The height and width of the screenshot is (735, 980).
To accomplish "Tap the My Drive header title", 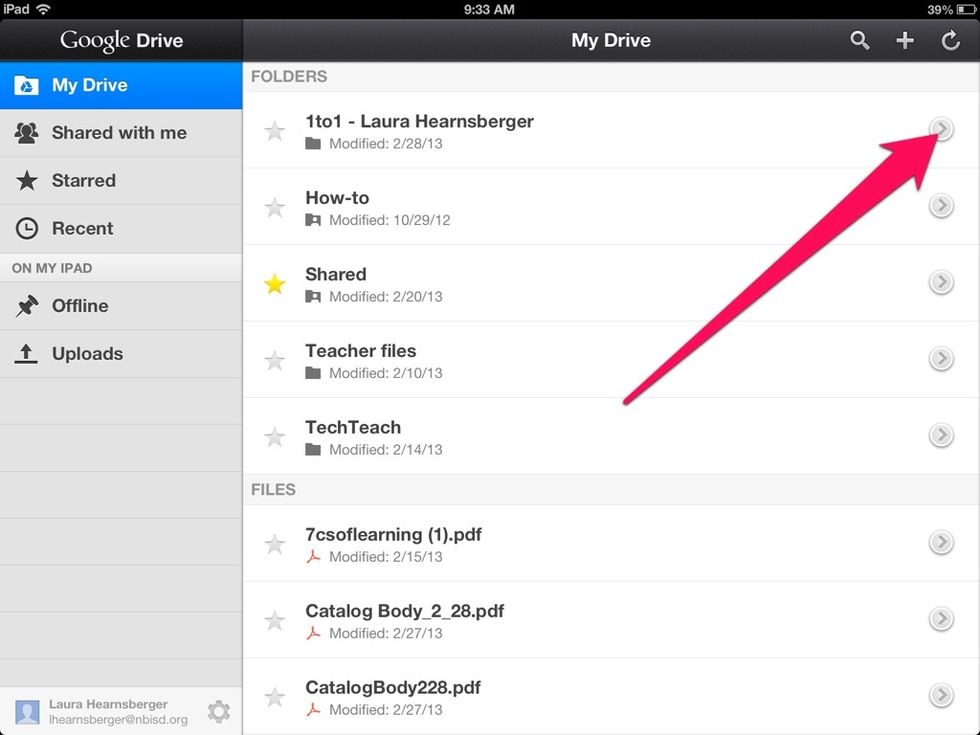I will (x=611, y=41).
